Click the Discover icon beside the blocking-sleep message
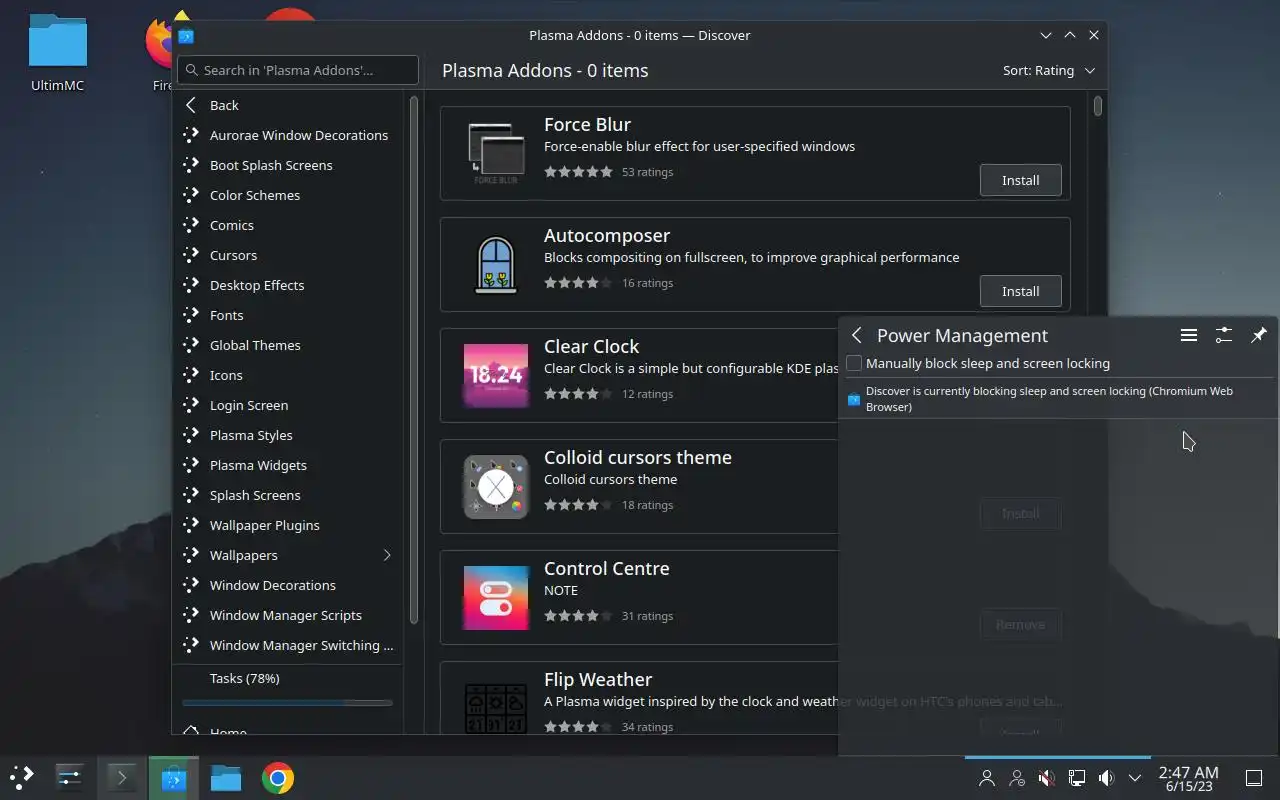 [854, 400]
